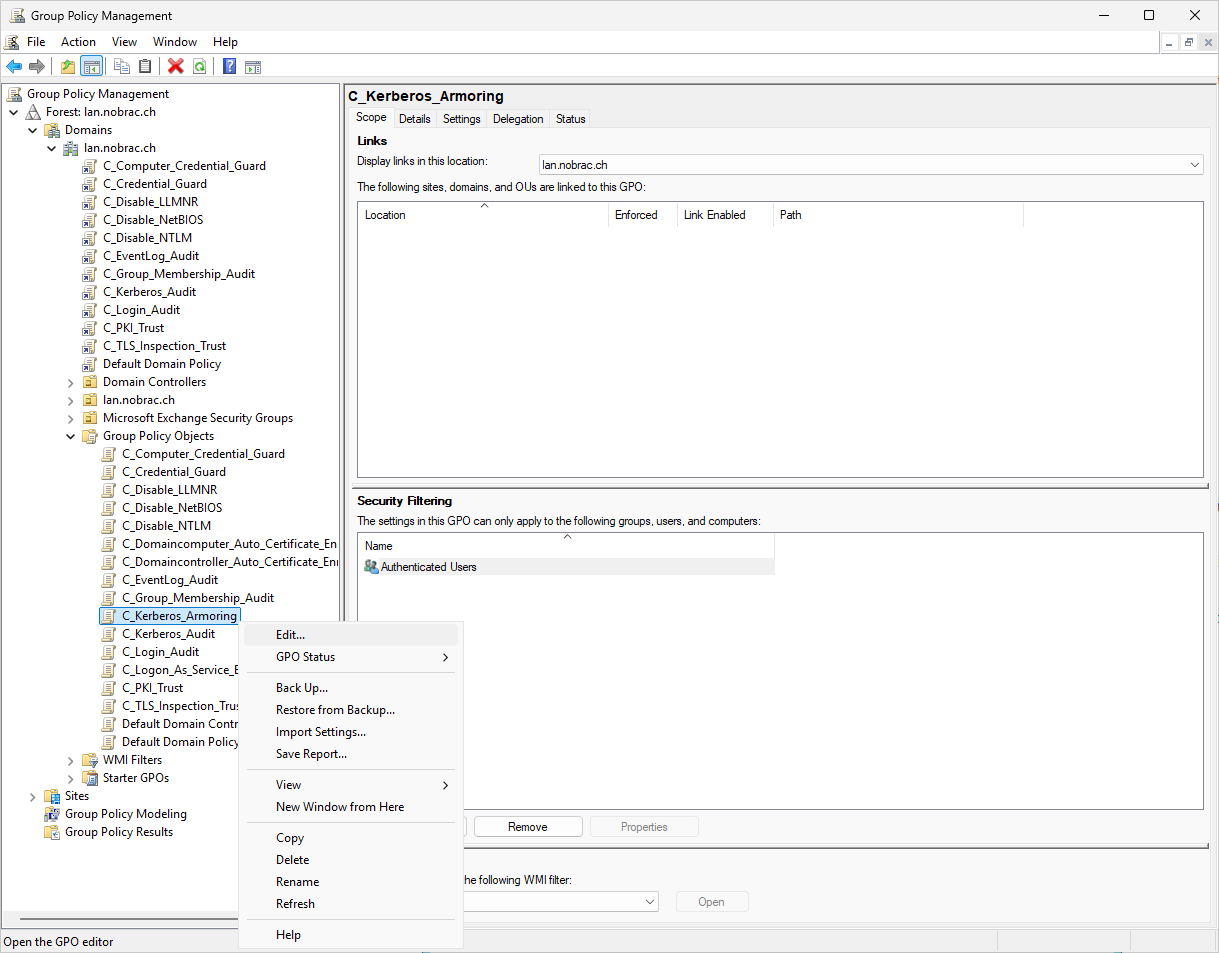Open the Delegation tab
The width and height of the screenshot is (1219, 953).
point(518,119)
